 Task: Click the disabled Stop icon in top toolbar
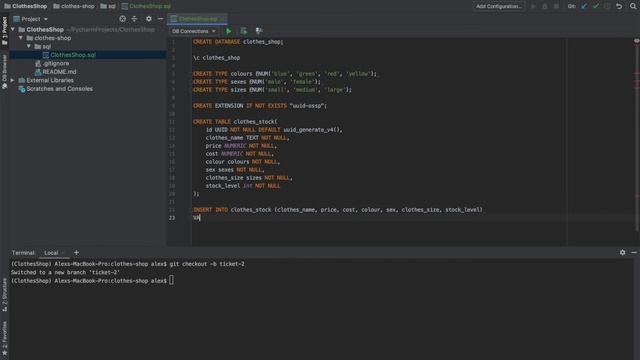coord(556,6)
